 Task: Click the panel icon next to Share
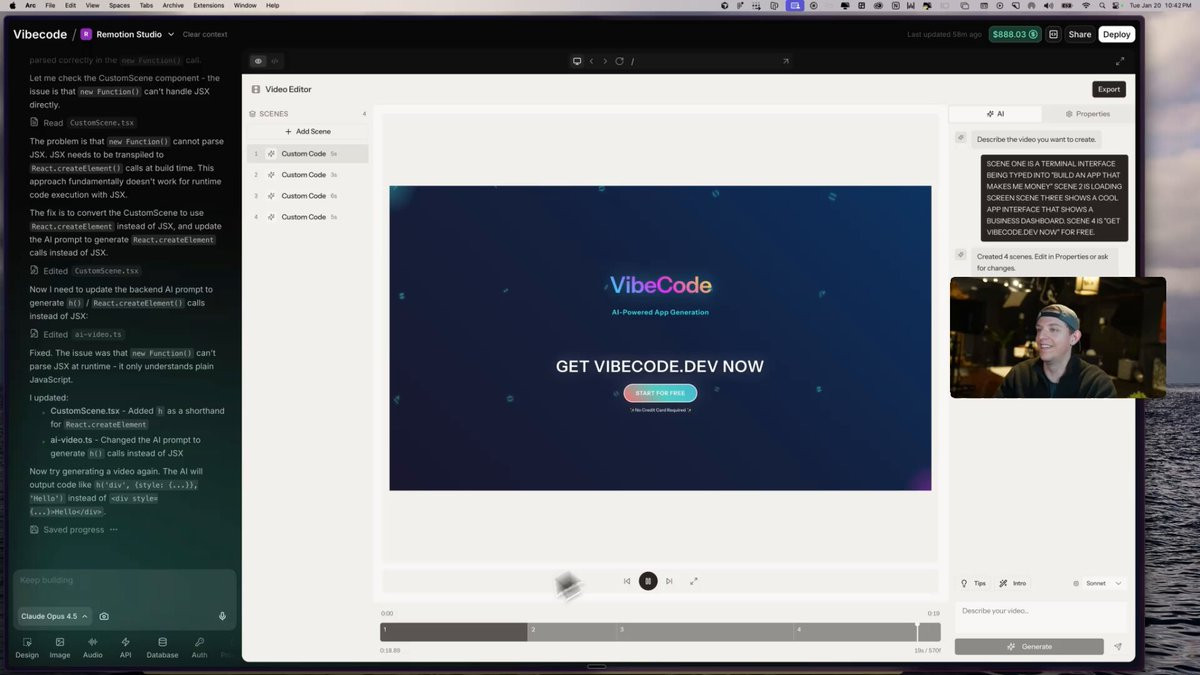[x=1053, y=34]
